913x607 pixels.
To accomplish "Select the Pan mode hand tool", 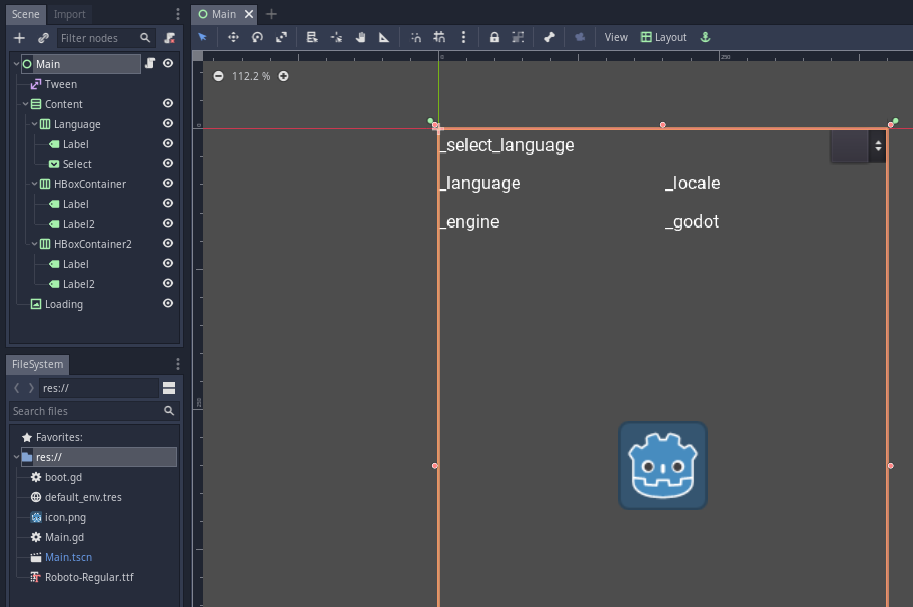I will pyautogui.click(x=360, y=37).
